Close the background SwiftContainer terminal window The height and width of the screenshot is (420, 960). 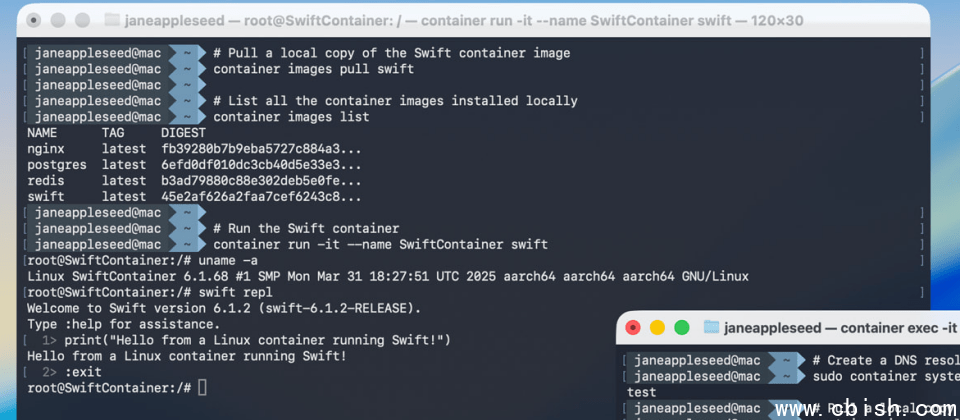tap(34, 20)
